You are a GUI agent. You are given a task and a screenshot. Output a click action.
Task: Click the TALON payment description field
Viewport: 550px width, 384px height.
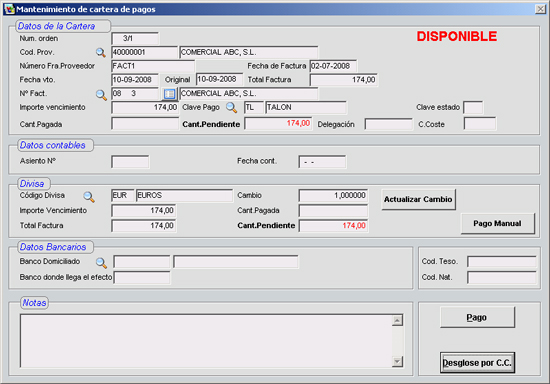point(306,108)
